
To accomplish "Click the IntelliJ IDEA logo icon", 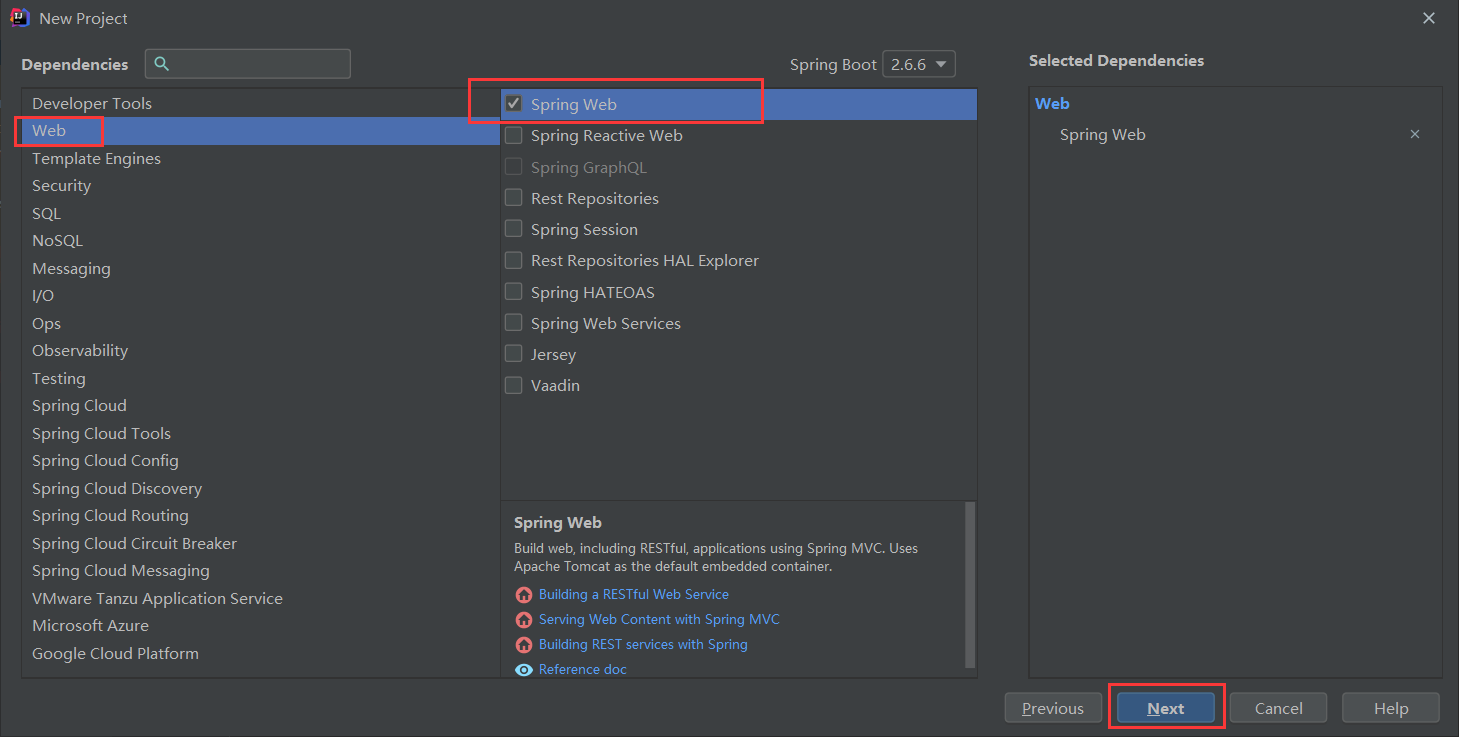I will [19, 18].
